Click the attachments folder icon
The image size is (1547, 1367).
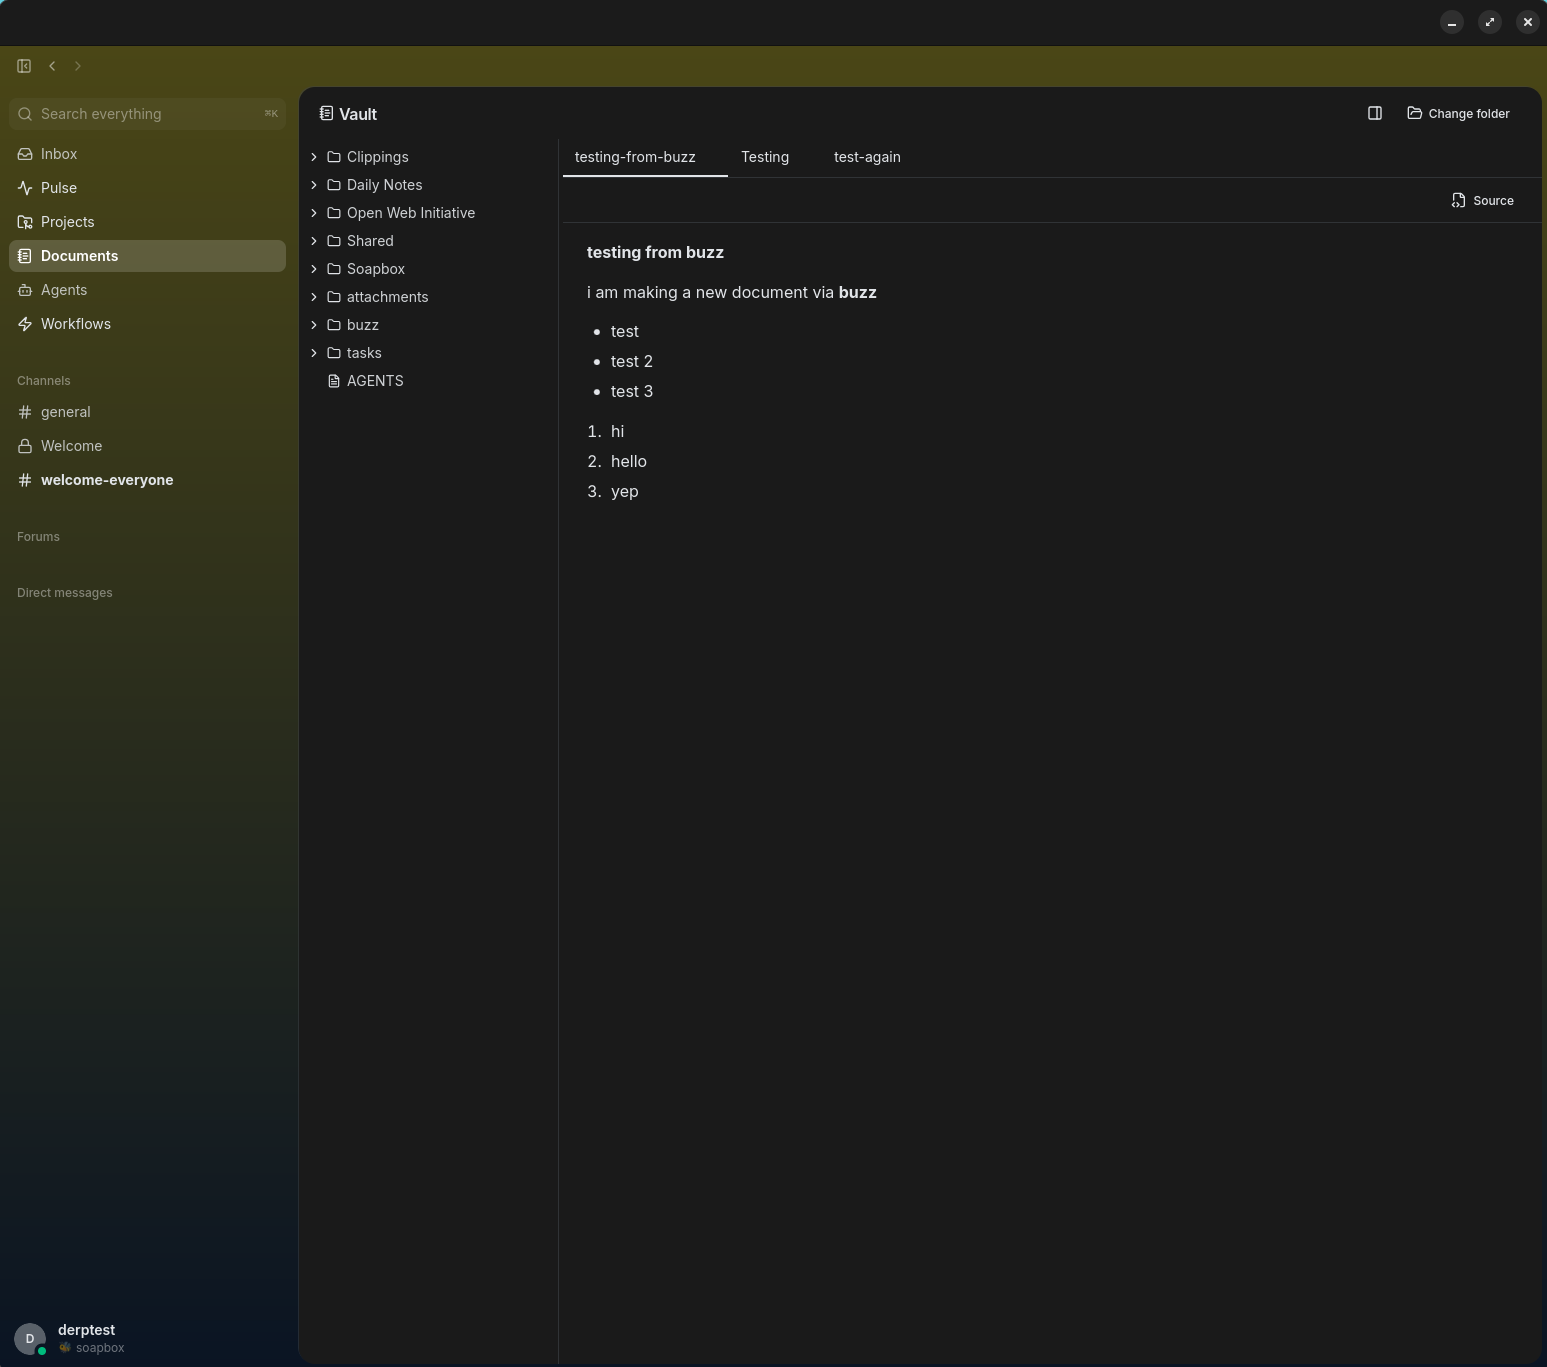(334, 297)
